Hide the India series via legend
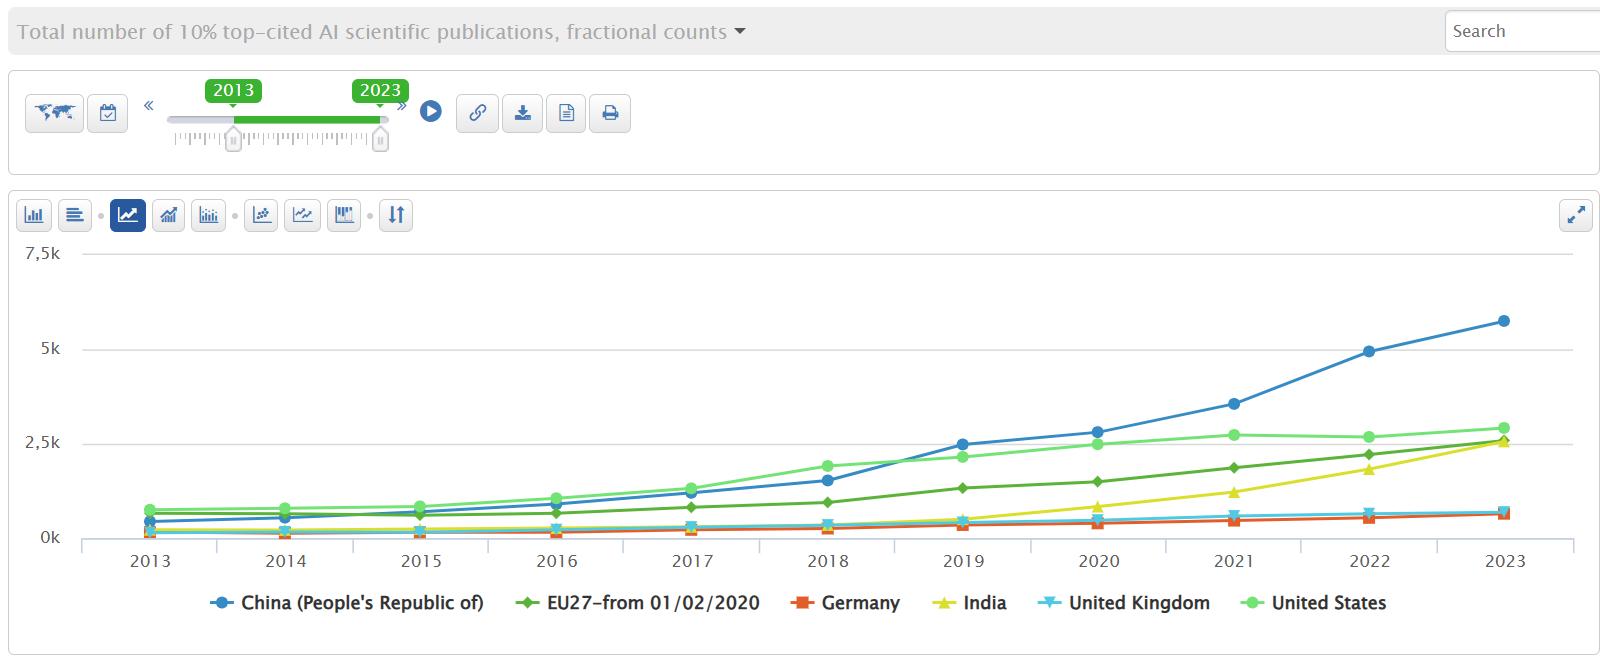The height and width of the screenshot is (657, 1600). [x=969, y=603]
